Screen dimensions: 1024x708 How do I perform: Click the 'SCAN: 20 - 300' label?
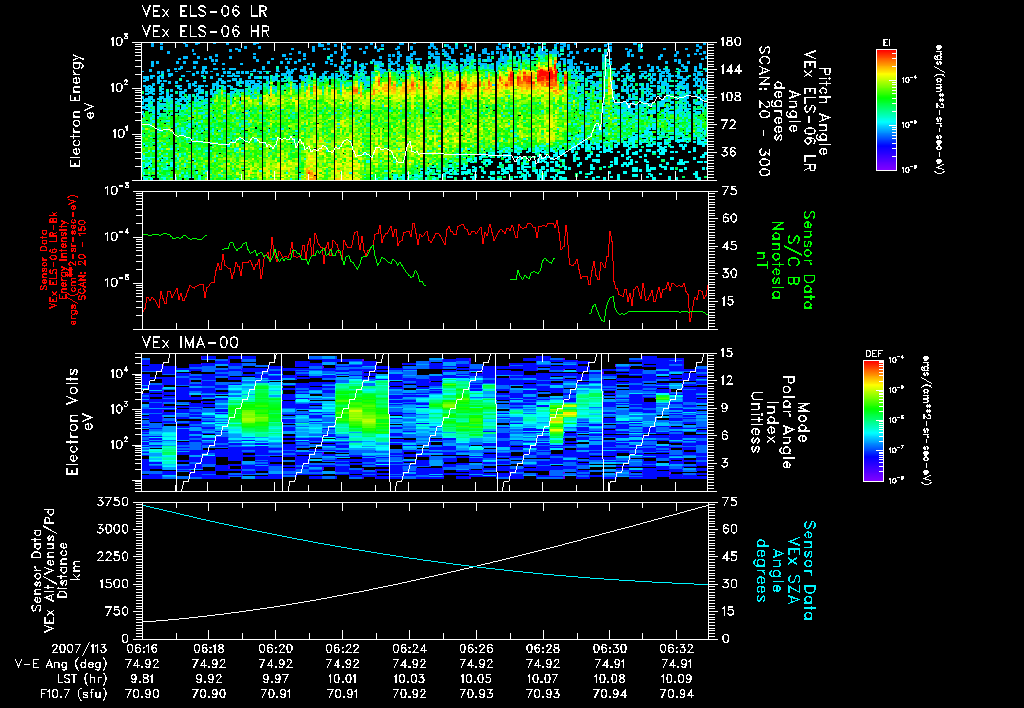[x=764, y=110]
